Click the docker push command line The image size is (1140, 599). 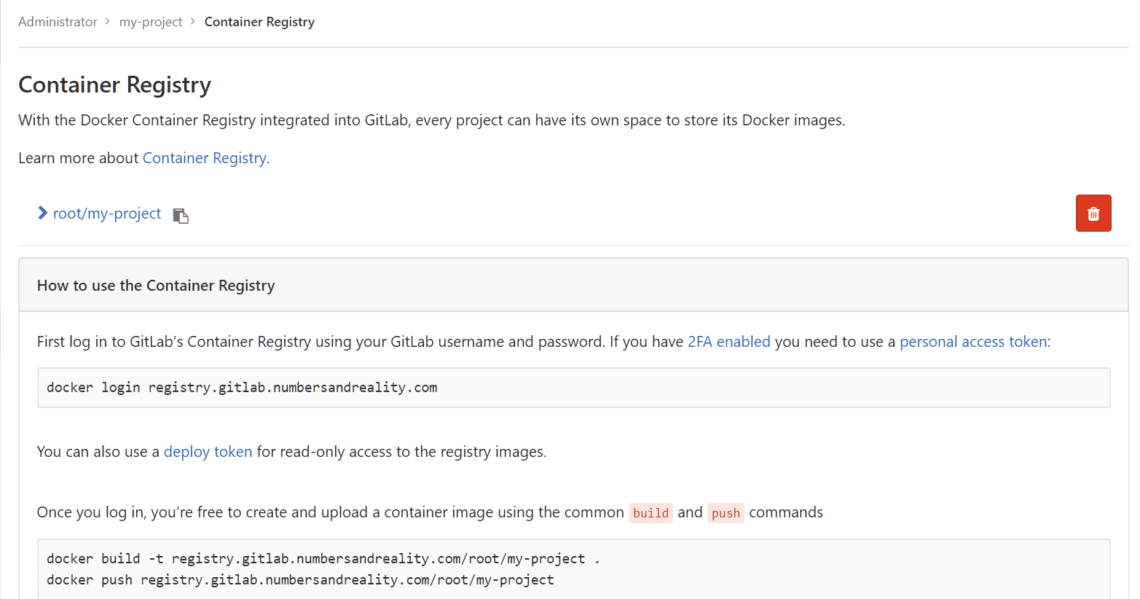click(x=300, y=580)
